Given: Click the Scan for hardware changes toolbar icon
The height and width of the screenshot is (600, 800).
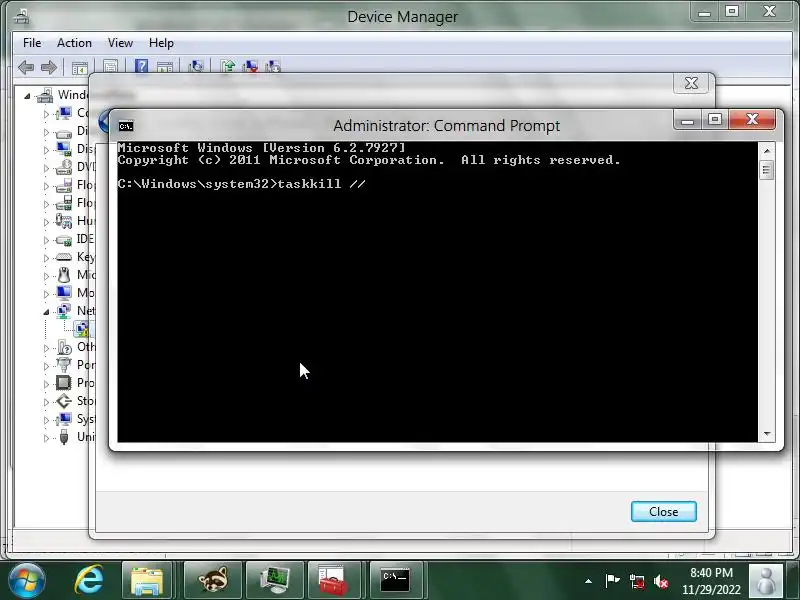Looking at the screenshot, I should point(196,66).
